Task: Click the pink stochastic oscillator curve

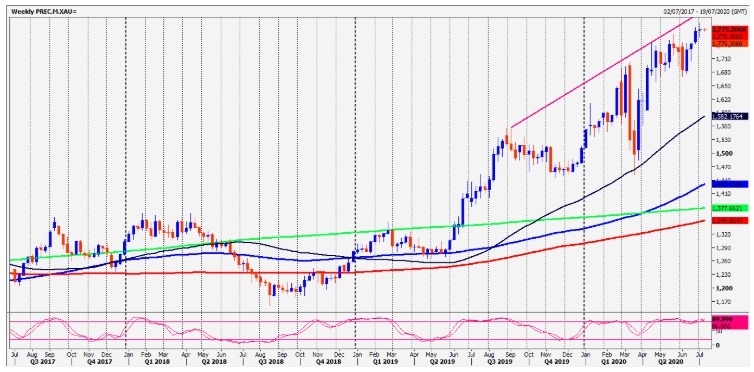Action: (x=356, y=330)
